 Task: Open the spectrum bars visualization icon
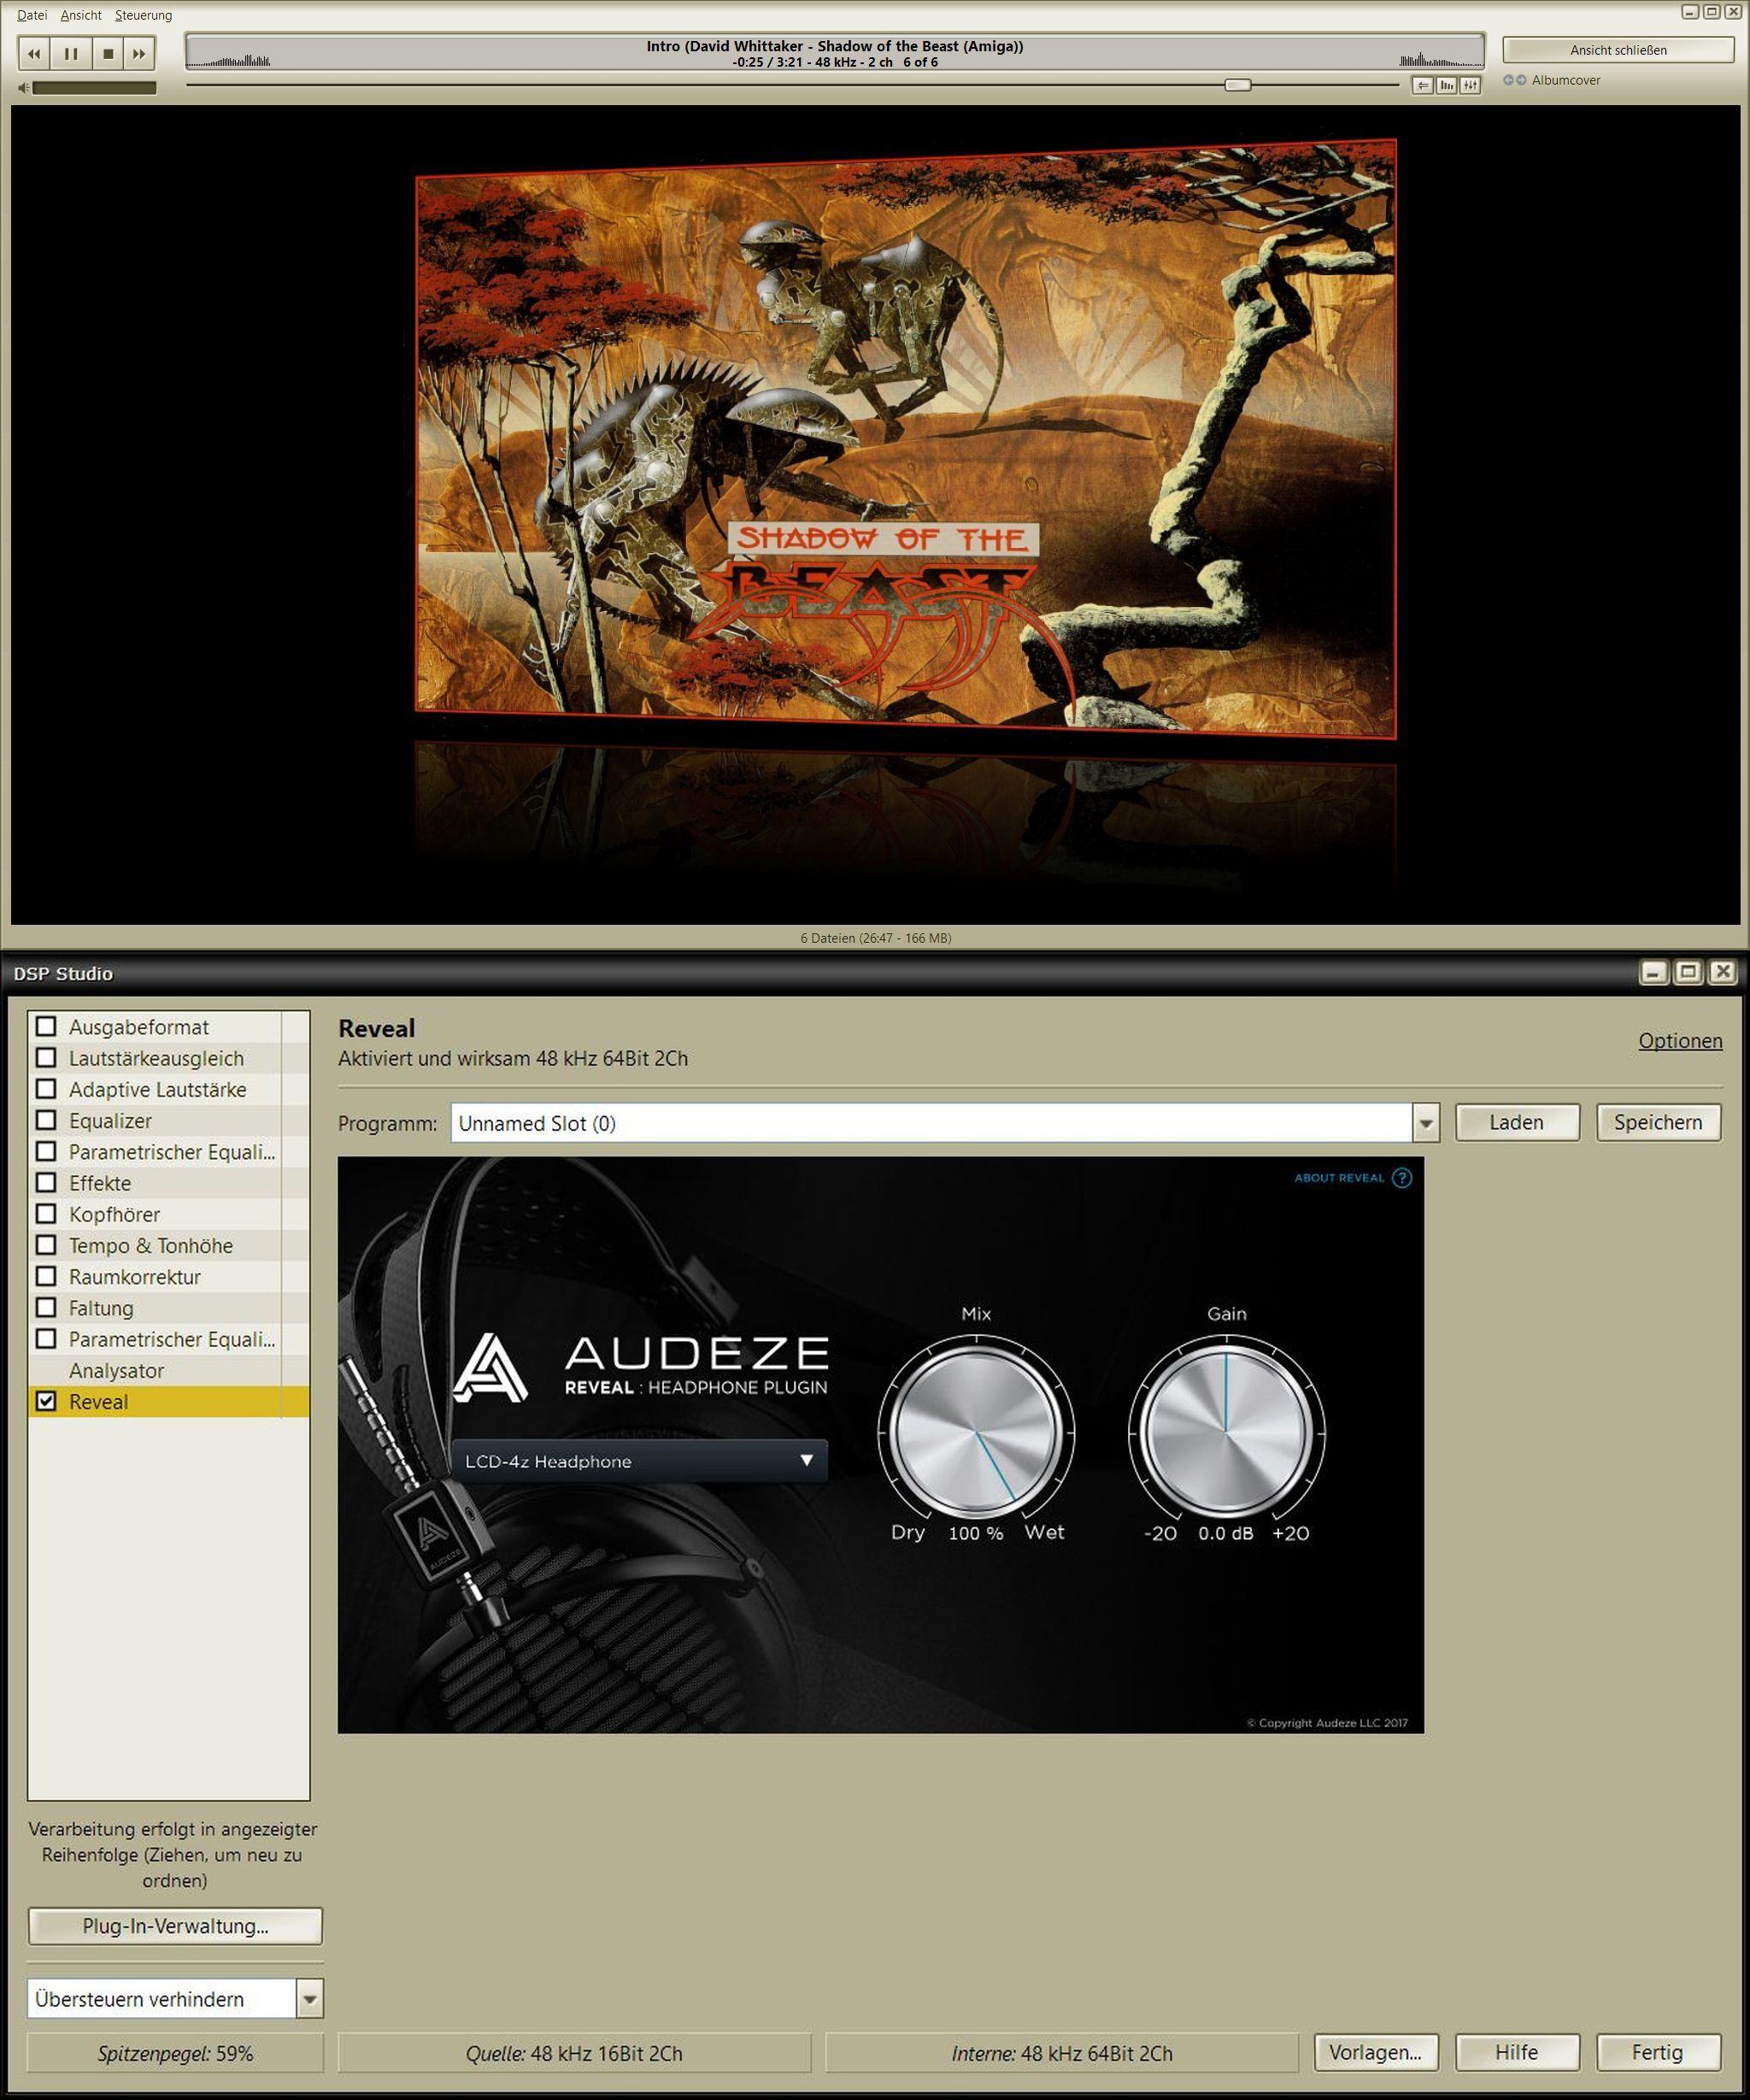click(1446, 86)
